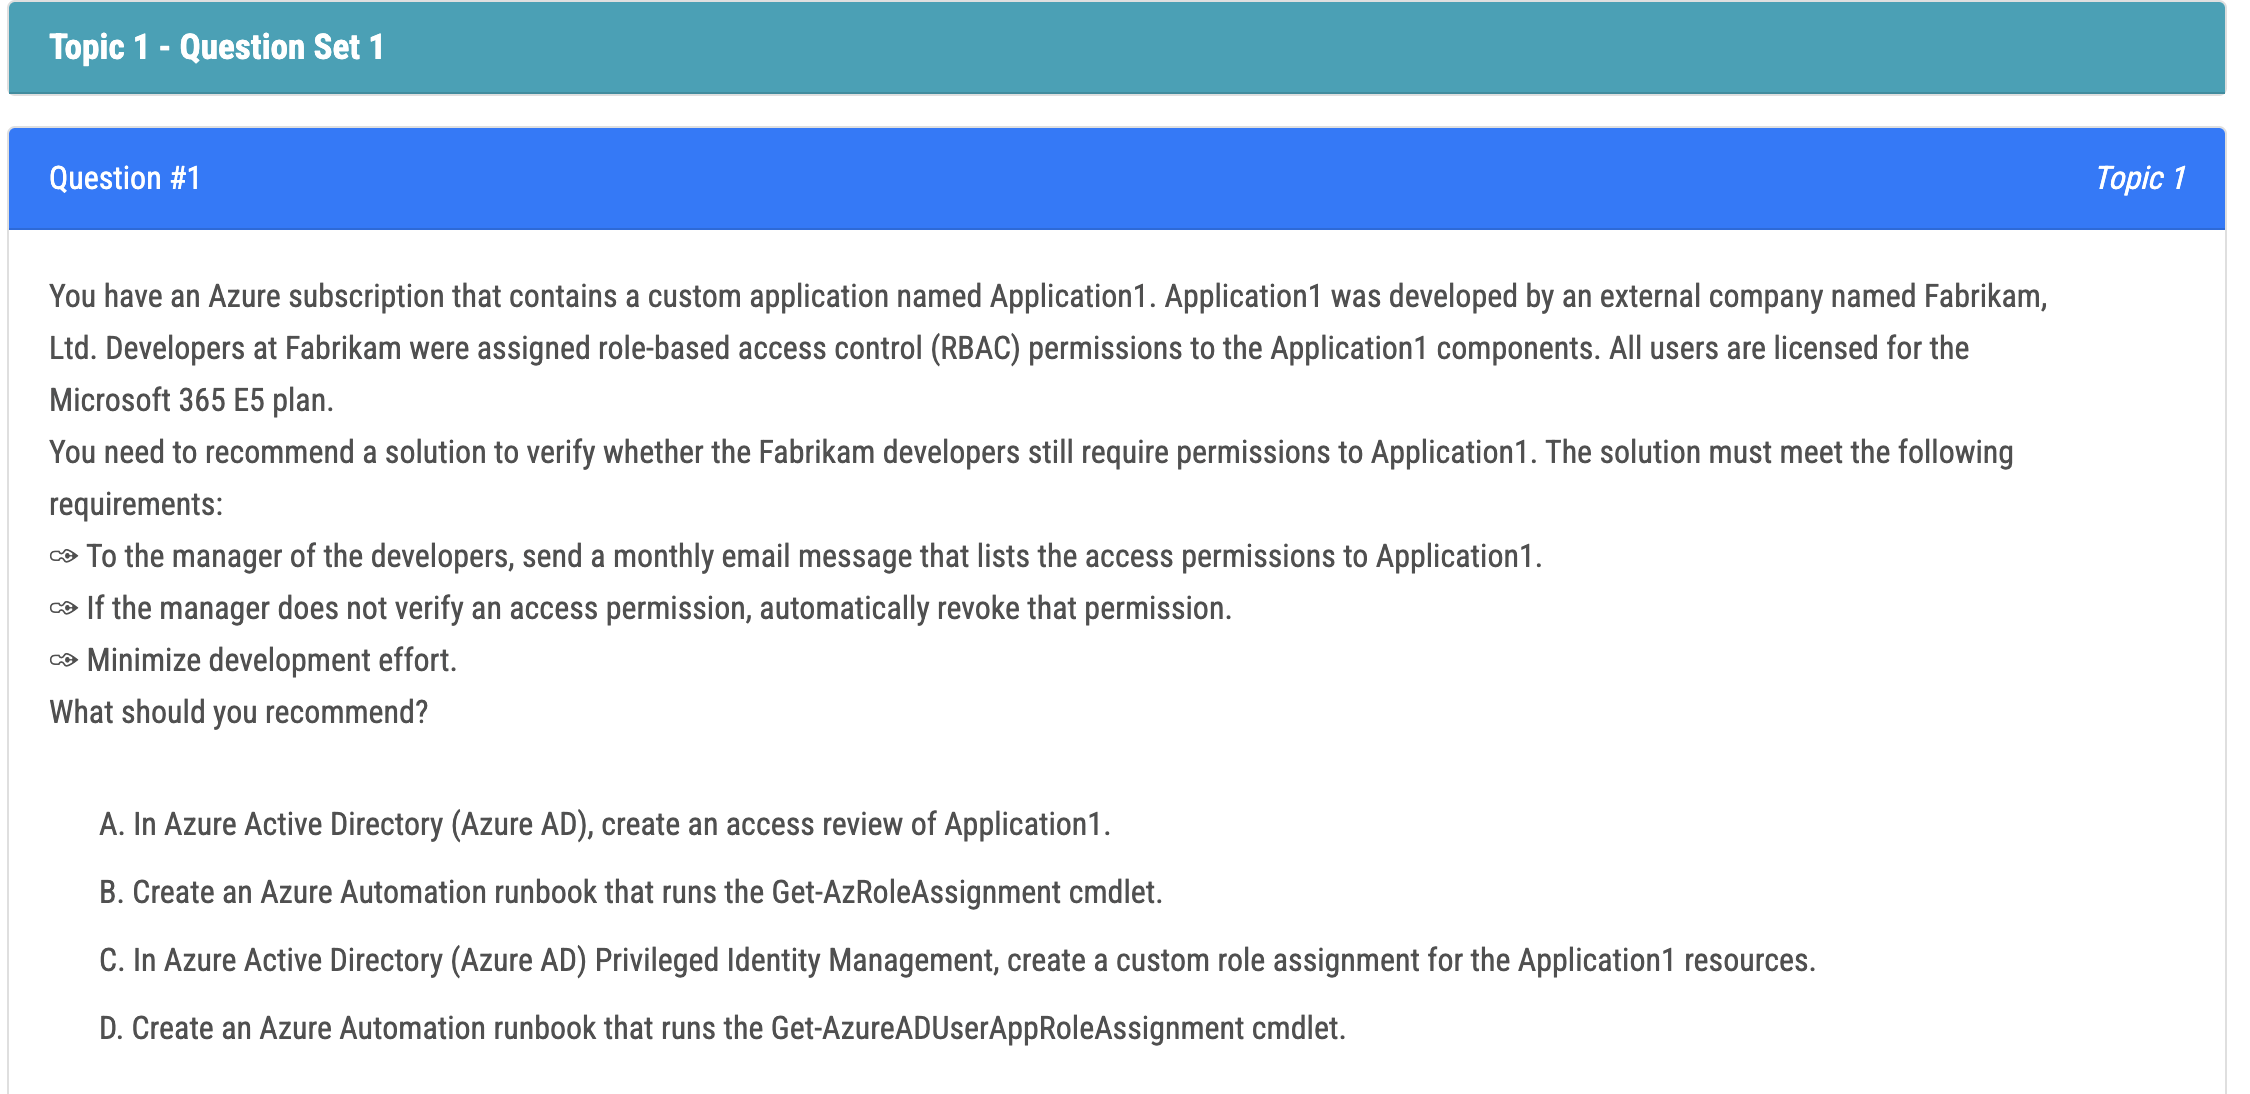Select answer A about access review
2250x1094 pixels.
(604, 824)
